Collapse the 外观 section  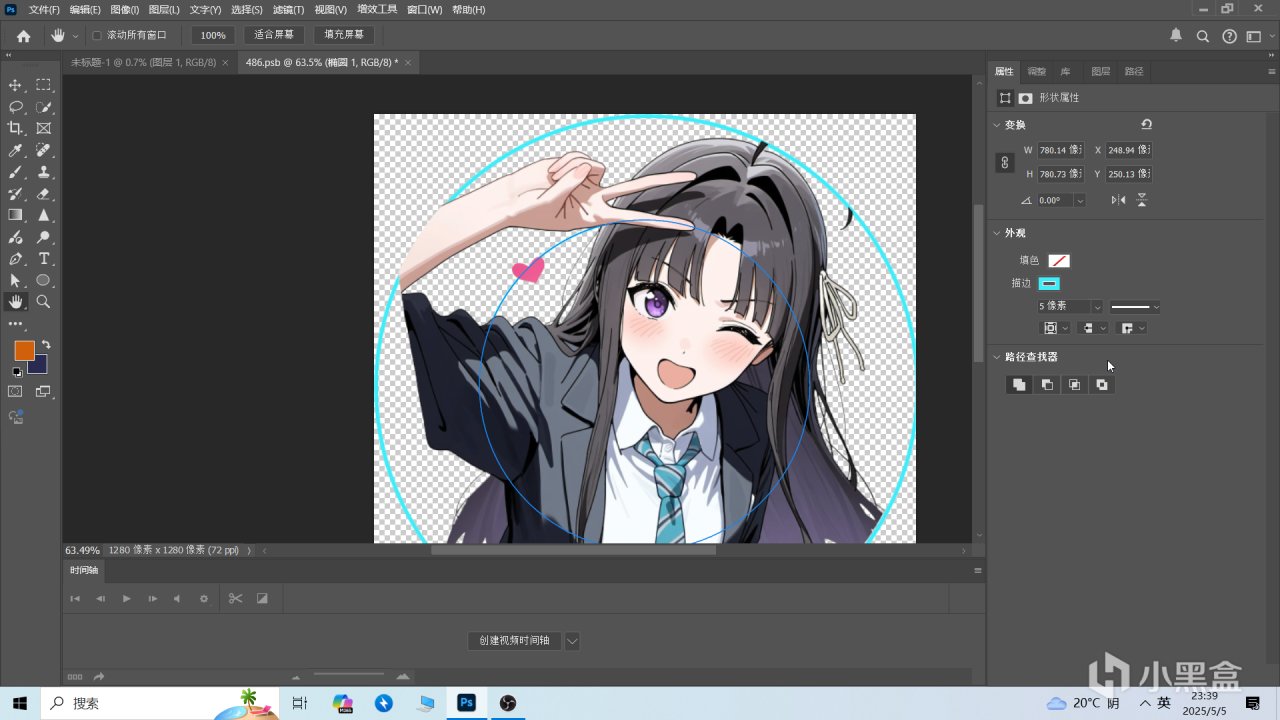coord(996,233)
